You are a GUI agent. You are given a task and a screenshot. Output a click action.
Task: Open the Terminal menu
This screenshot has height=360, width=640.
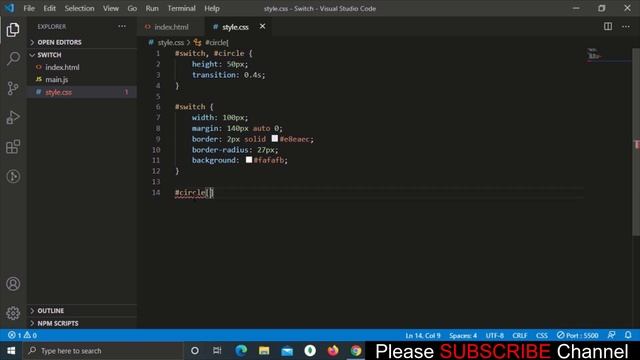click(x=181, y=8)
